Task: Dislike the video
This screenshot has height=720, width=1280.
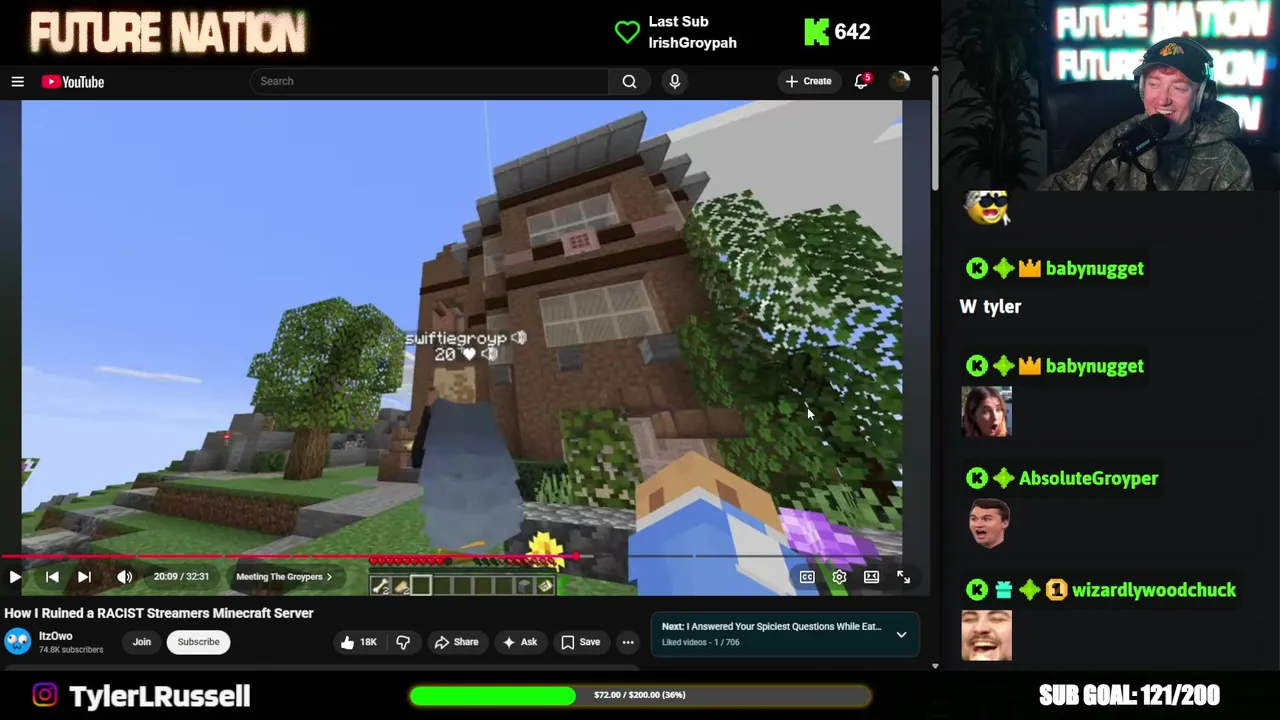Action: (x=403, y=642)
